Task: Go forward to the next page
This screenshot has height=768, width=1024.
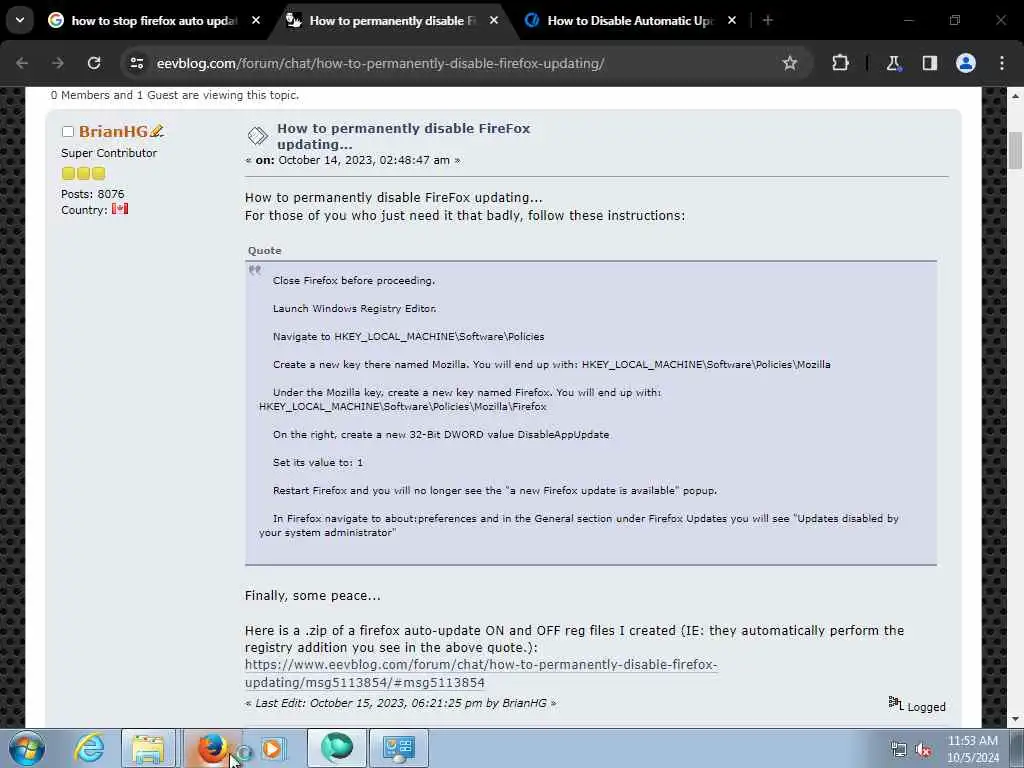Action: tap(57, 63)
